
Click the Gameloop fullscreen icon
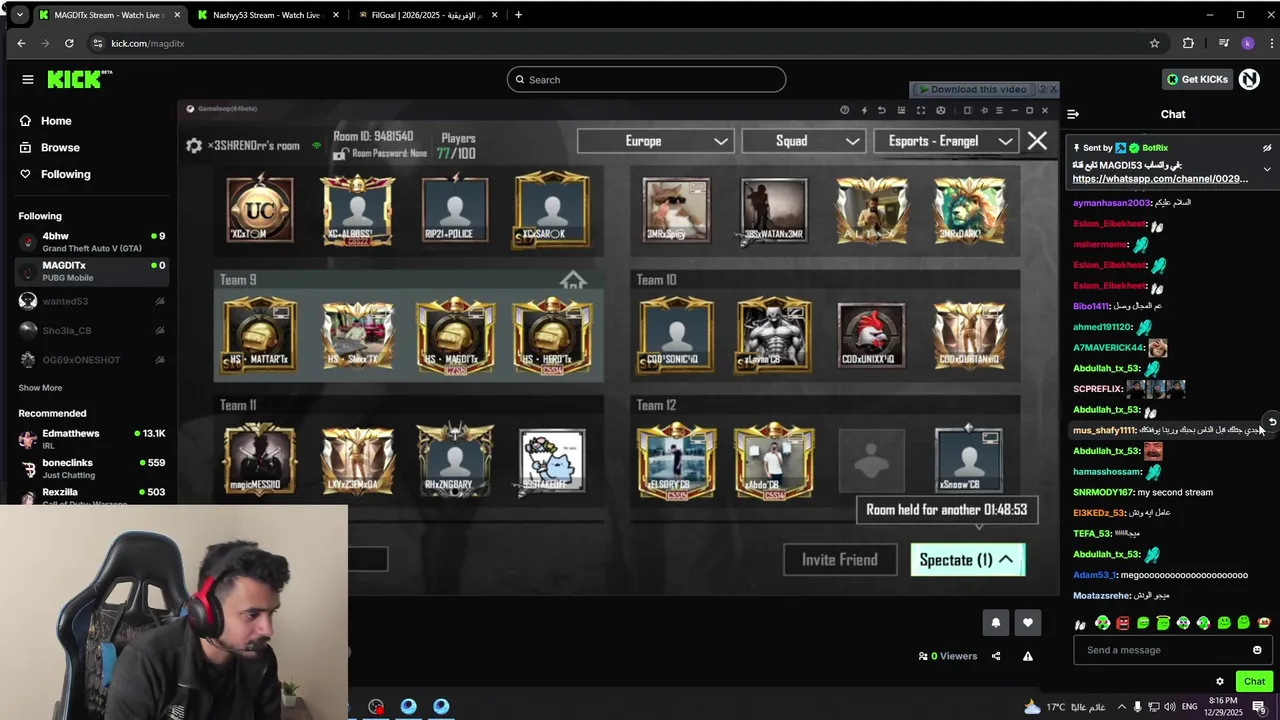click(921, 110)
